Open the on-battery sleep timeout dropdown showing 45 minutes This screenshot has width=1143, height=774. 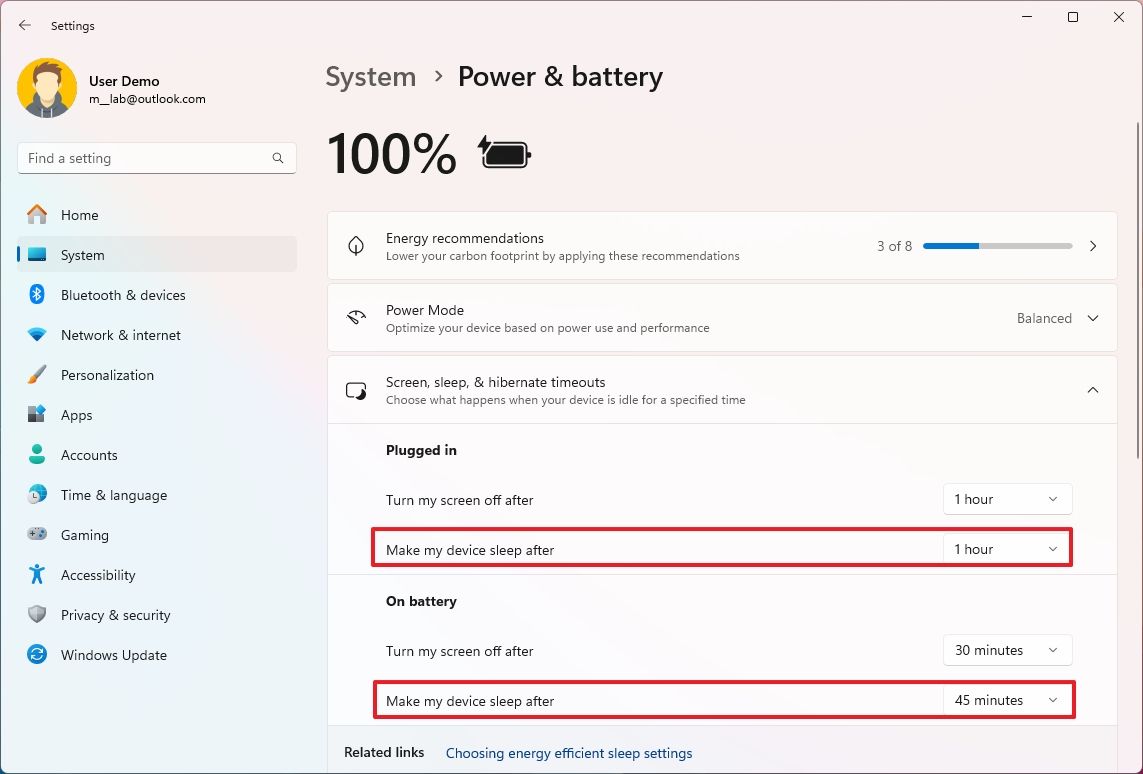(x=1006, y=699)
